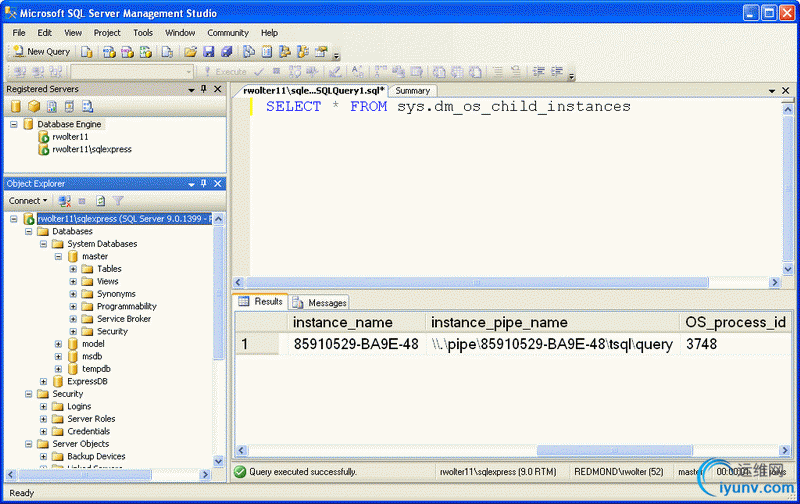Collapse the System Databases folder
This screenshot has width=800, height=504.
tap(43, 244)
